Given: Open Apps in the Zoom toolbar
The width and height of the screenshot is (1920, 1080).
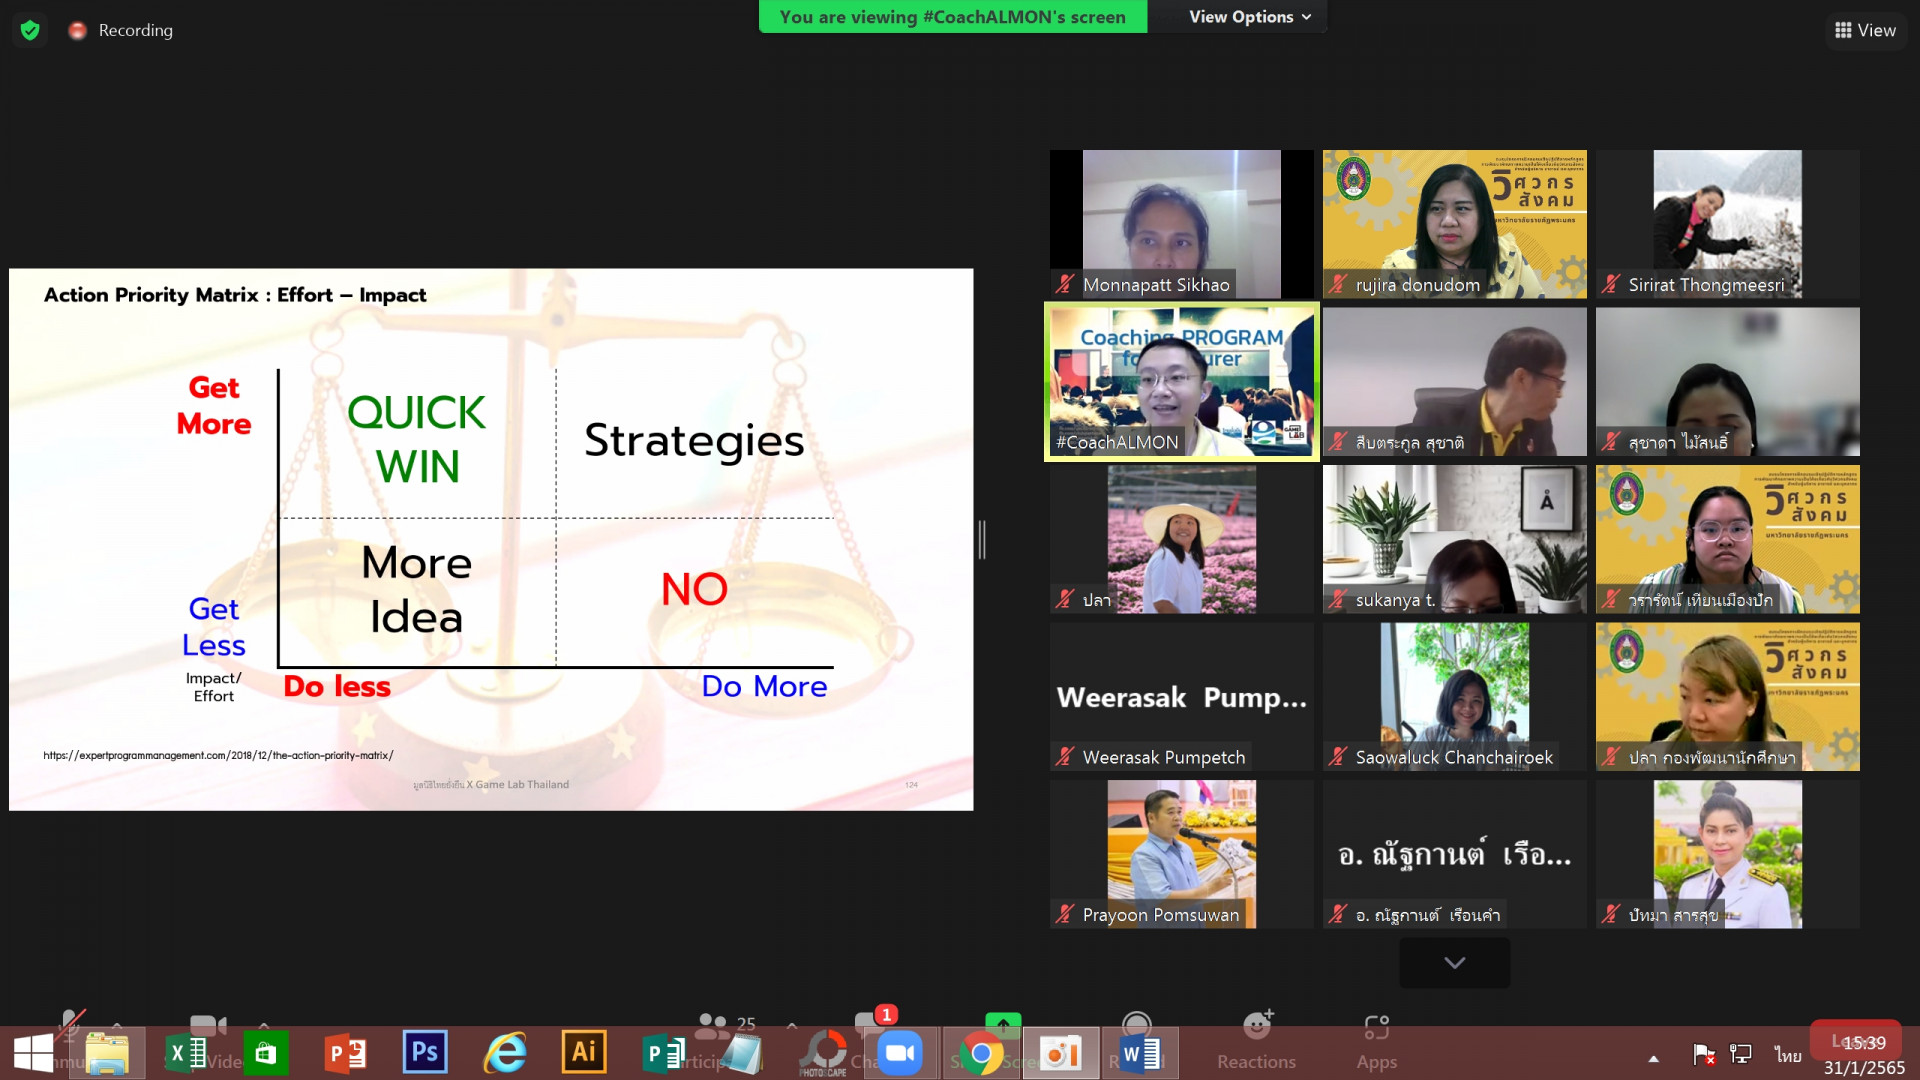Looking at the screenshot, I should pos(1376,1040).
